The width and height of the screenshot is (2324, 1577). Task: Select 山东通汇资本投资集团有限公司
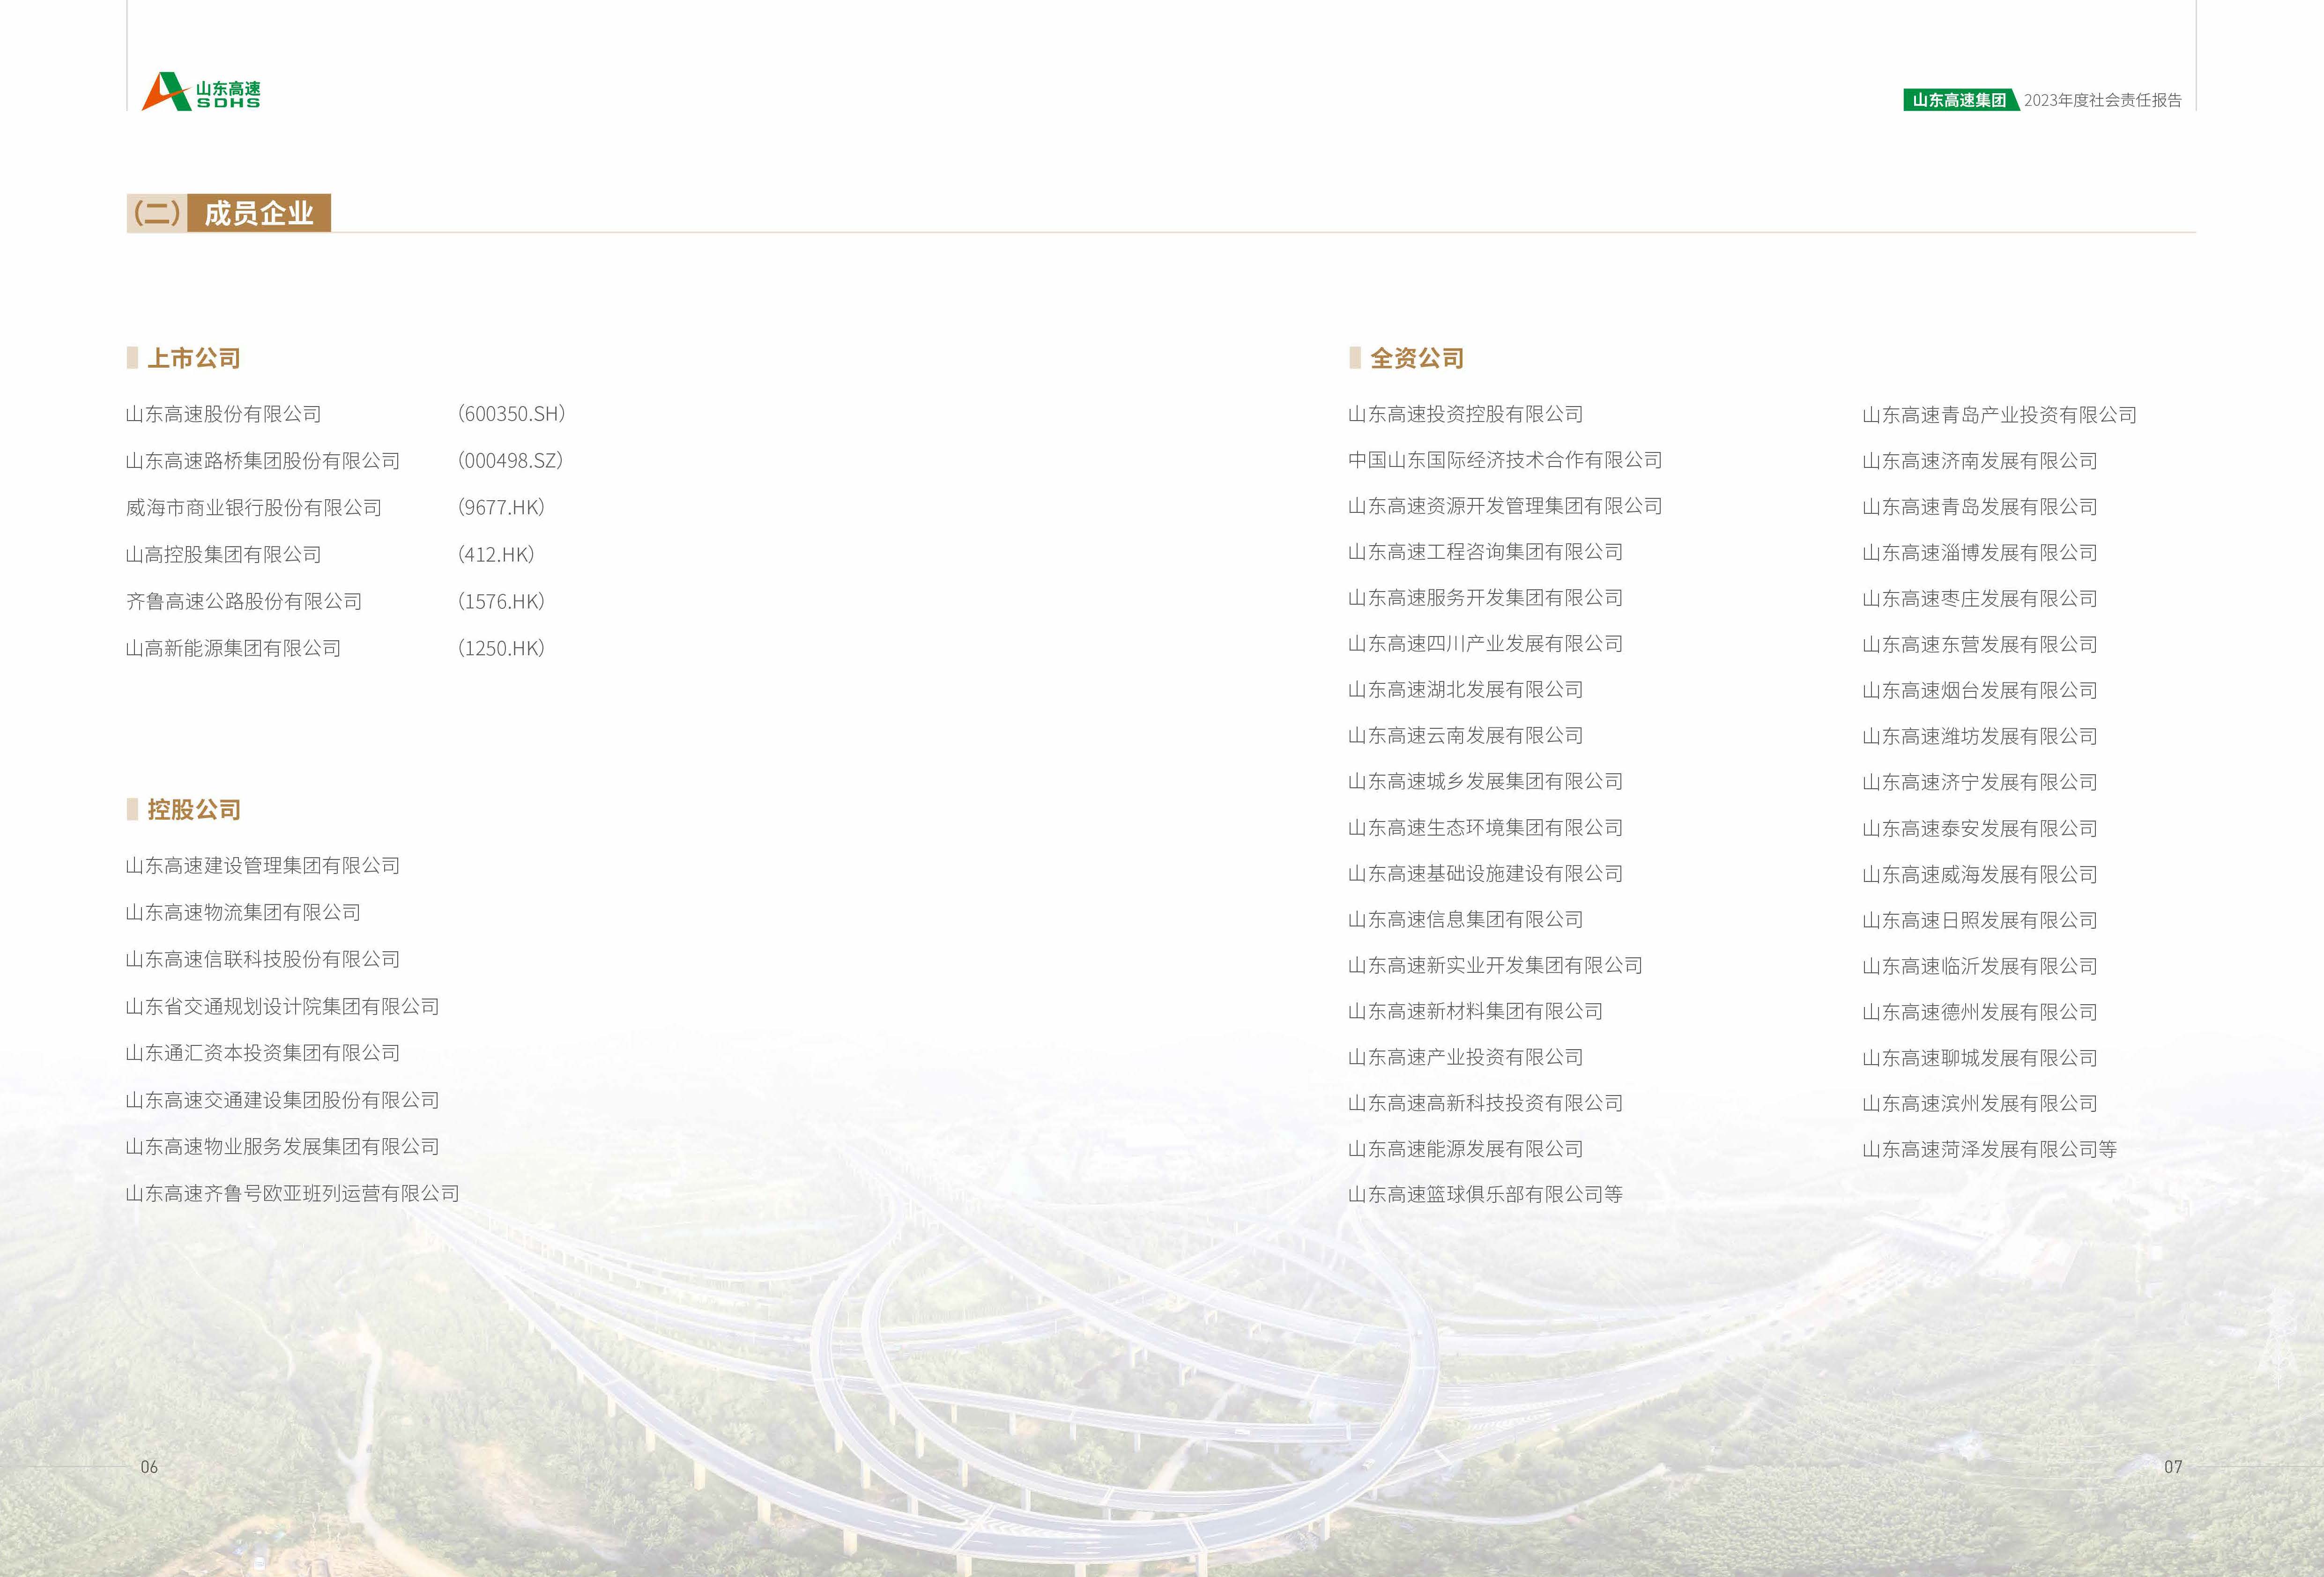click(263, 1053)
